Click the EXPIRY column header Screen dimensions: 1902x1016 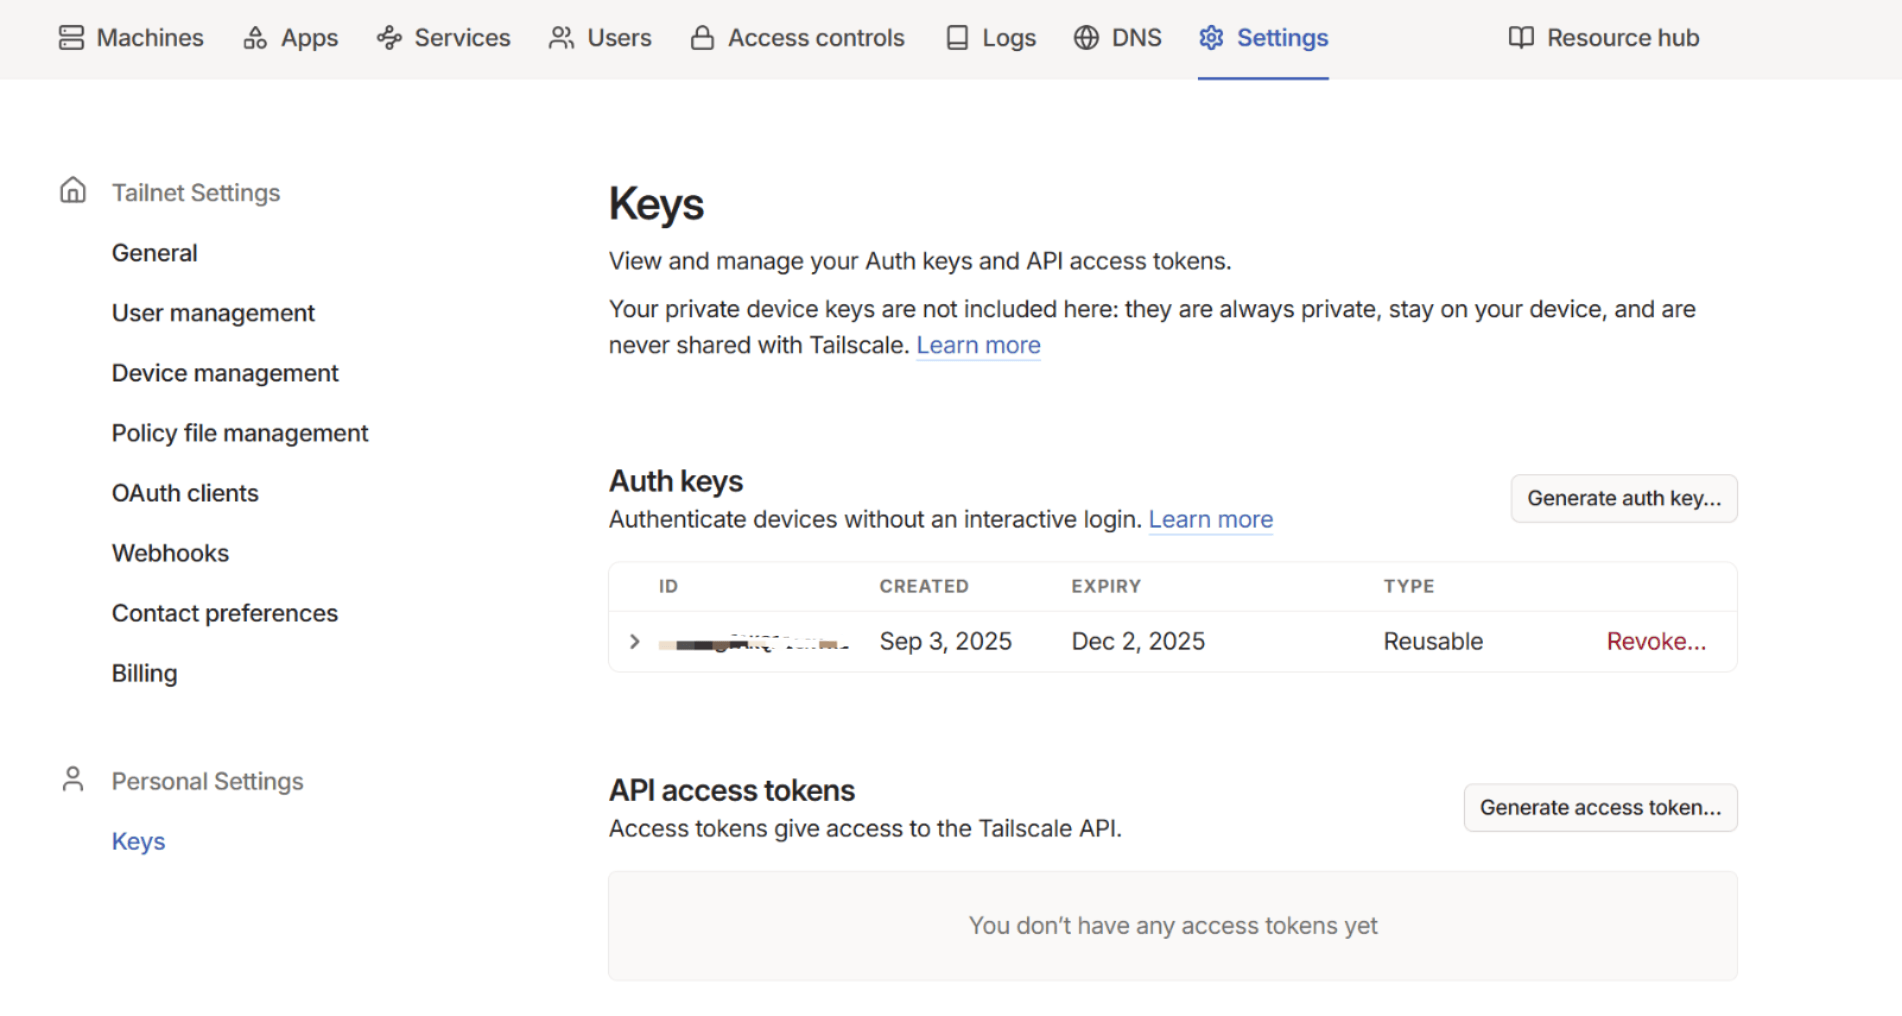(1106, 586)
